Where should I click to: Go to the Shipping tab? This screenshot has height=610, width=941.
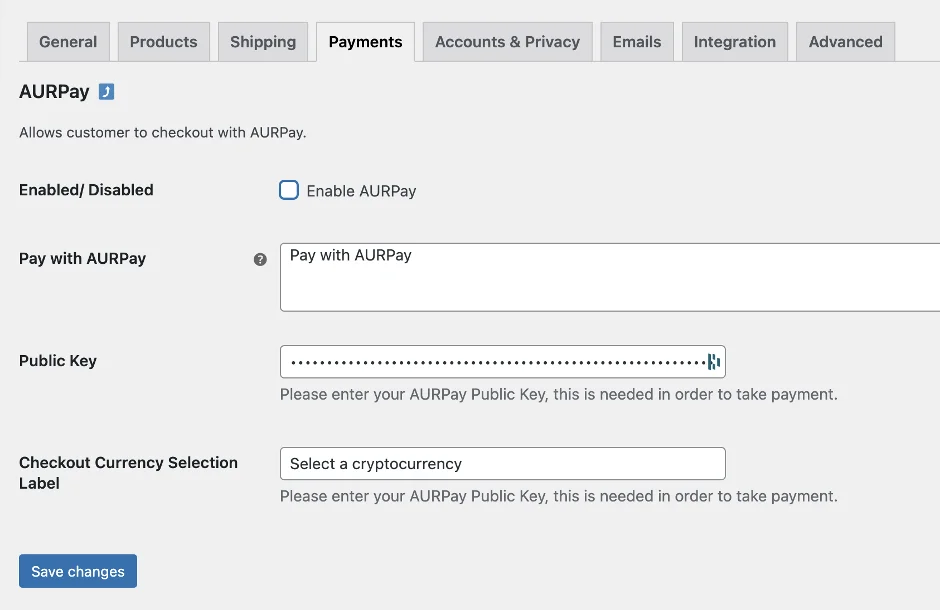pyautogui.click(x=263, y=42)
